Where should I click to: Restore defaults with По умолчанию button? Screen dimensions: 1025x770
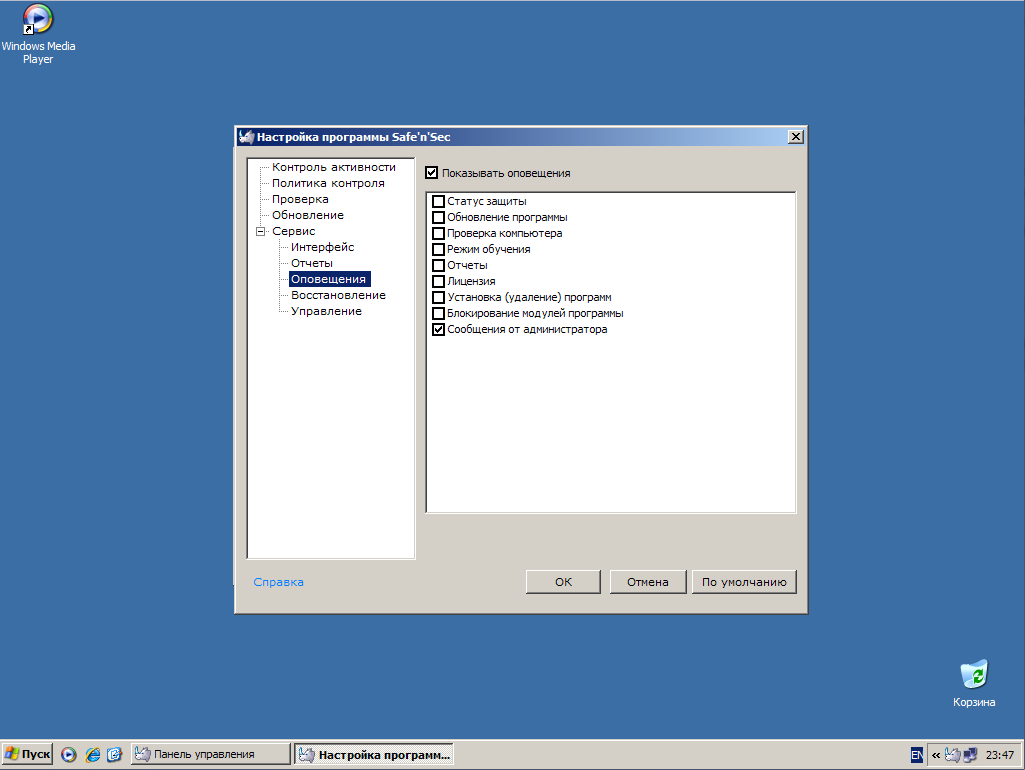coord(744,582)
